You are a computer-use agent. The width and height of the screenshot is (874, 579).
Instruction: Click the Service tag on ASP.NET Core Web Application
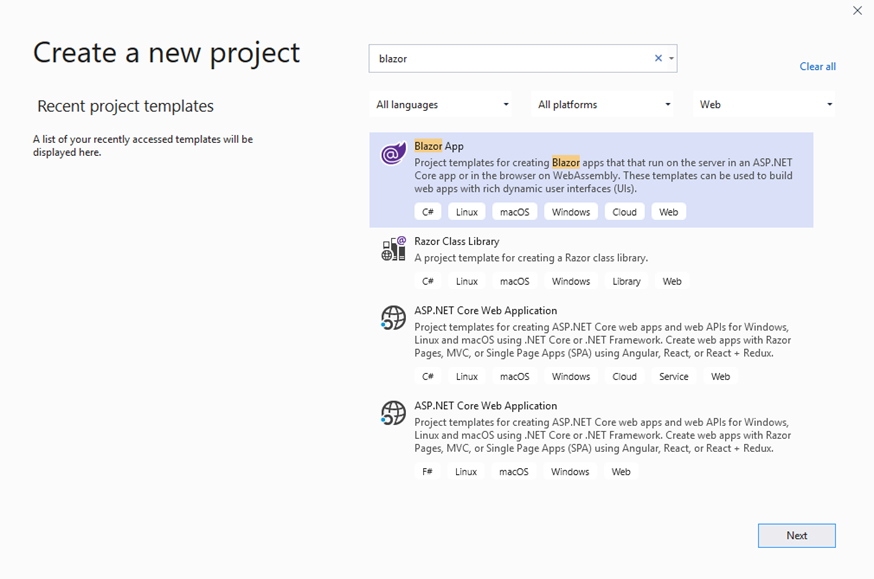(x=673, y=377)
